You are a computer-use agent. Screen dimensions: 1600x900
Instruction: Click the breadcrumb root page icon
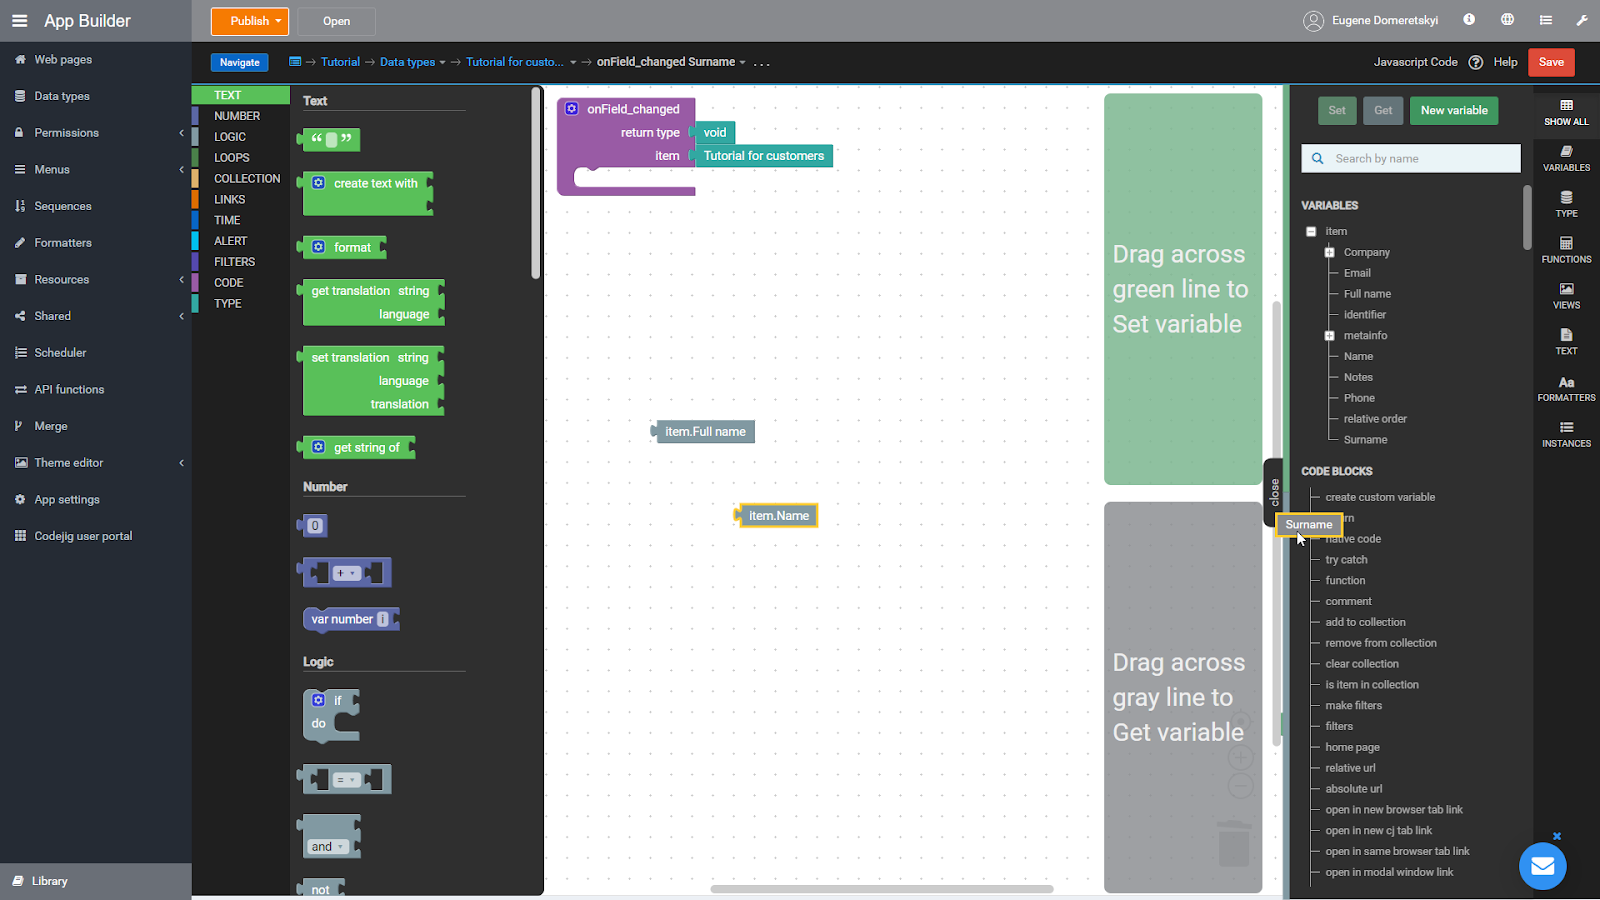click(x=295, y=61)
